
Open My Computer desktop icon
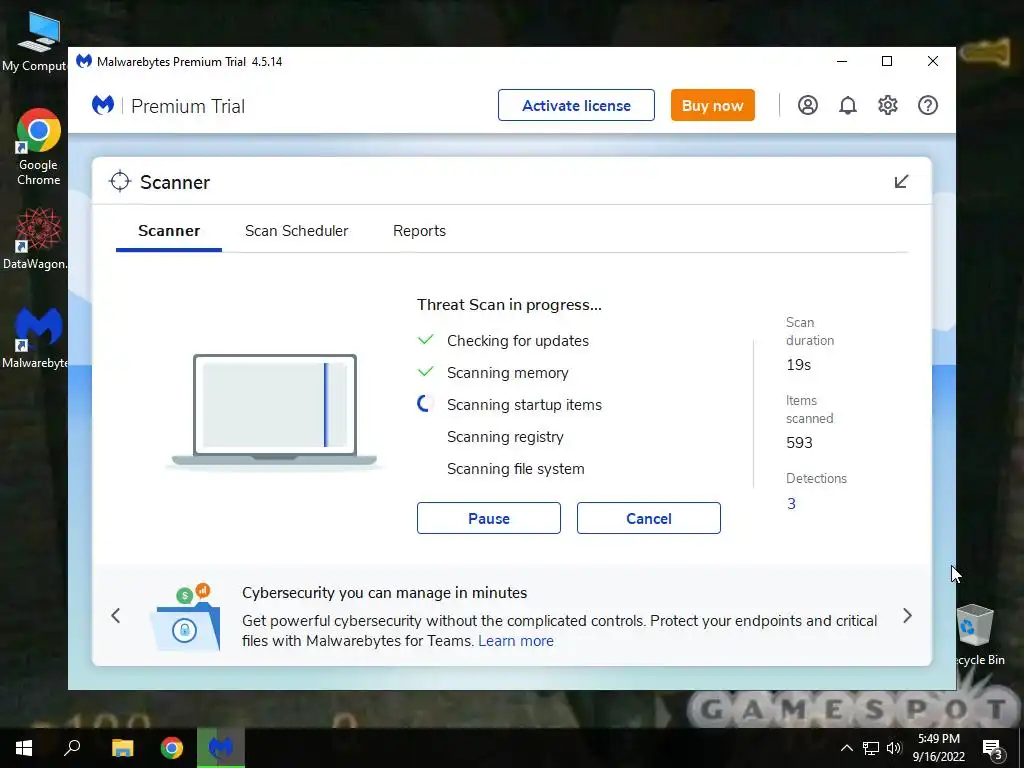[x=36, y=41]
